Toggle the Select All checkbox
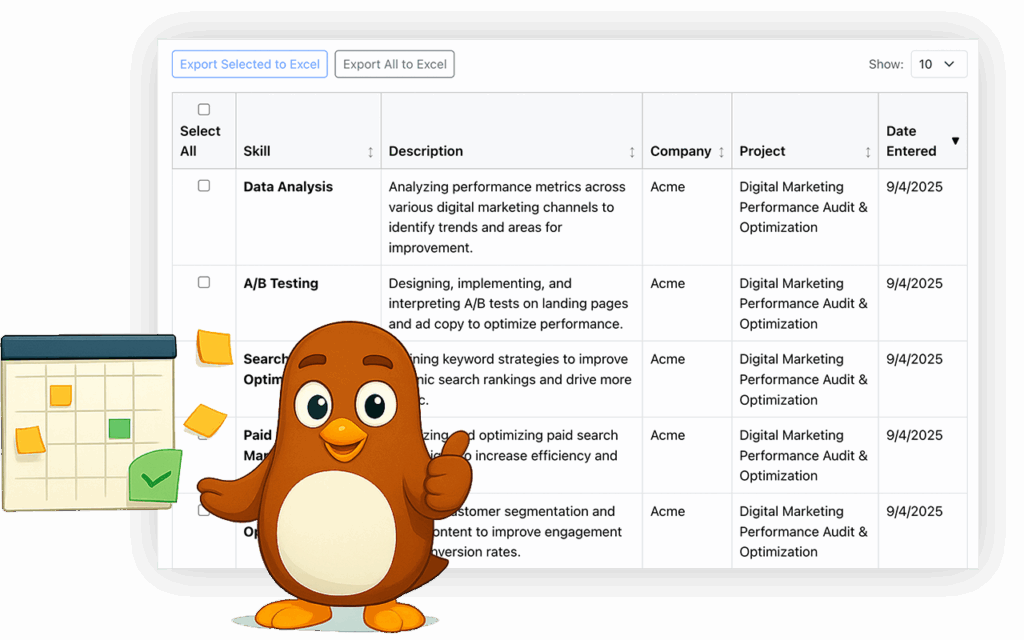Image resolution: width=1024 pixels, height=640 pixels. click(204, 109)
